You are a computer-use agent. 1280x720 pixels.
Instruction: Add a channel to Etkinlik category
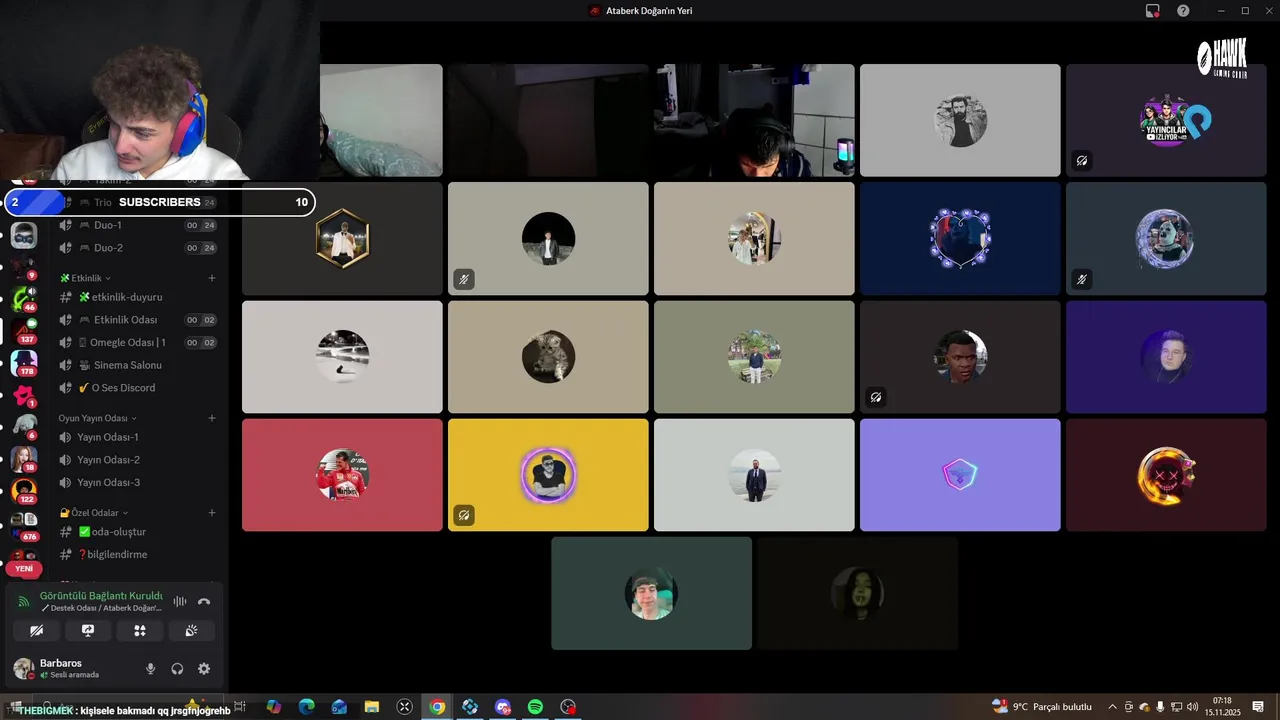[212, 278]
